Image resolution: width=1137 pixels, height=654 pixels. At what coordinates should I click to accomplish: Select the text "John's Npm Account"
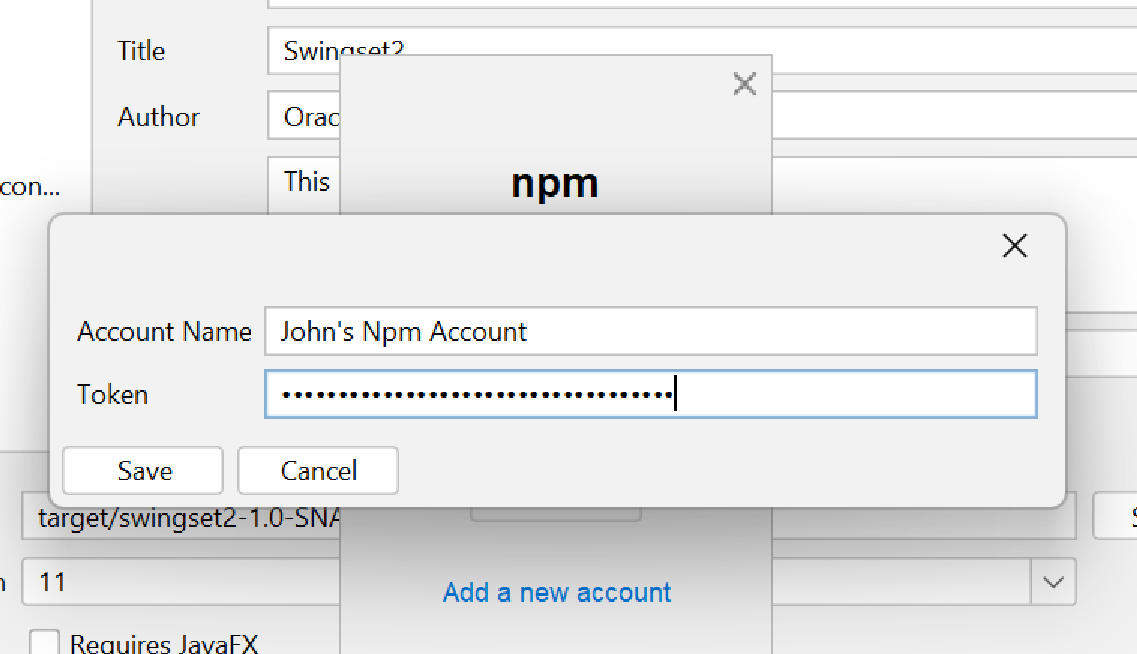[x=404, y=331]
